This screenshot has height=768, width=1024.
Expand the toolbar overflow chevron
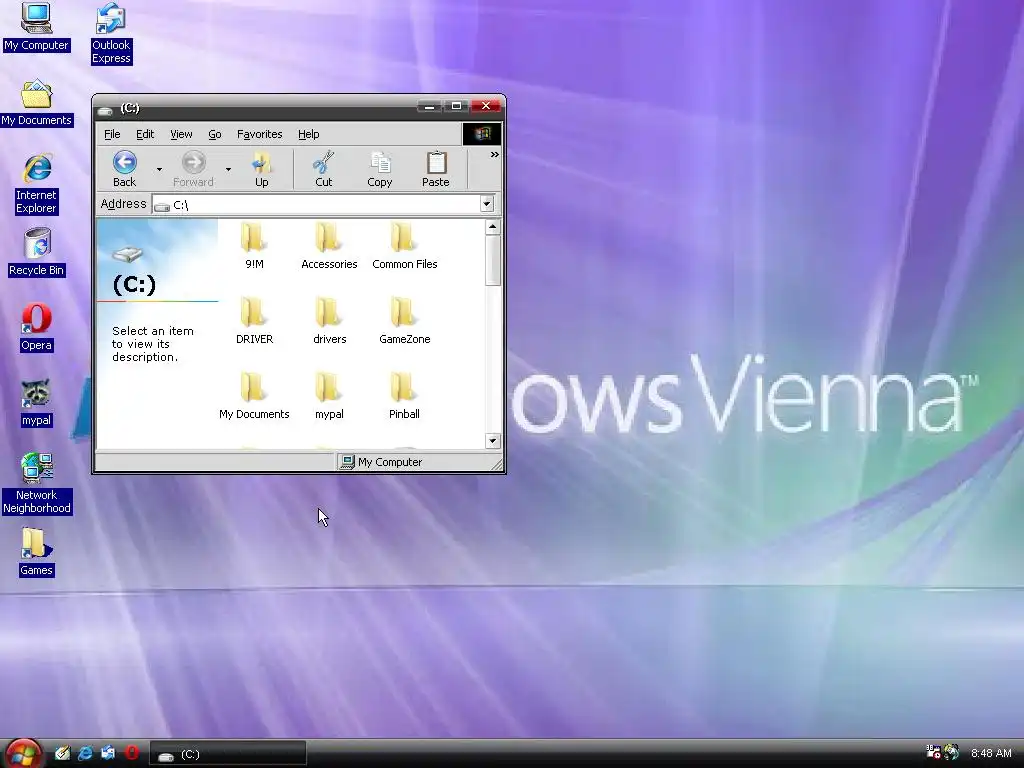pos(494,155)
